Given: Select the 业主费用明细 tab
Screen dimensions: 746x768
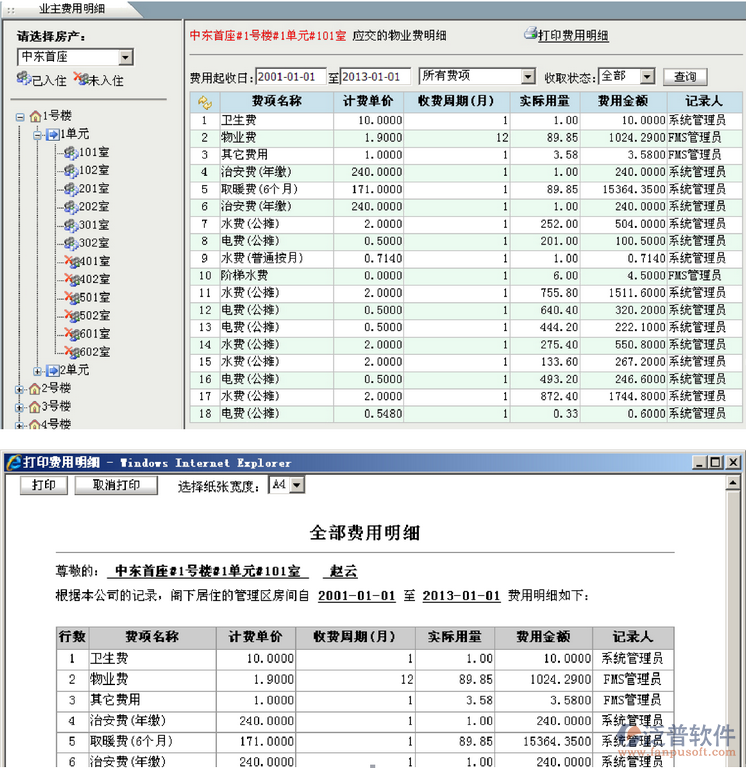Looking at the screenshot, I should coord(72,9).
